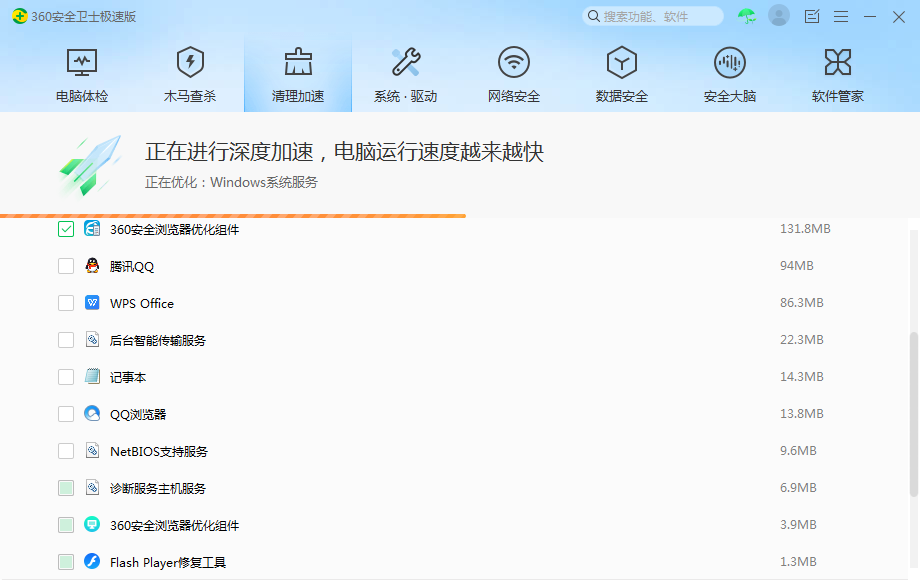Screen dimensions: 920x580
Task: Click the 14.3MB size value
Action: pyautogui.click(x=801, y=377)
